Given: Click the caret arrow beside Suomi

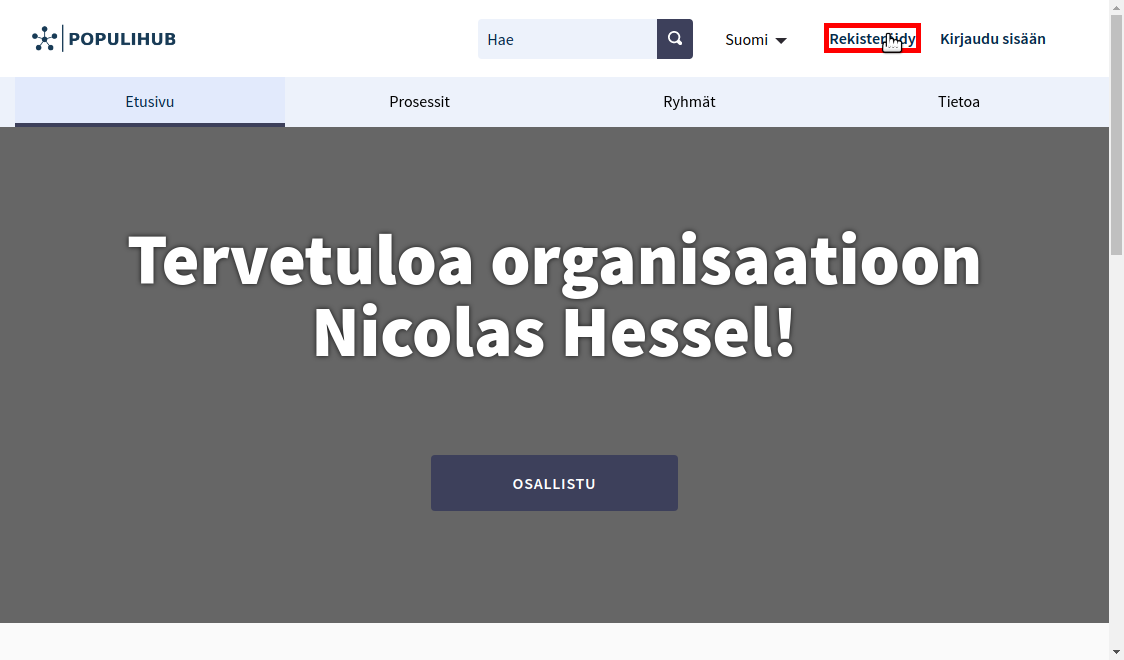Looking at the screenshot, I should [781, 40].
